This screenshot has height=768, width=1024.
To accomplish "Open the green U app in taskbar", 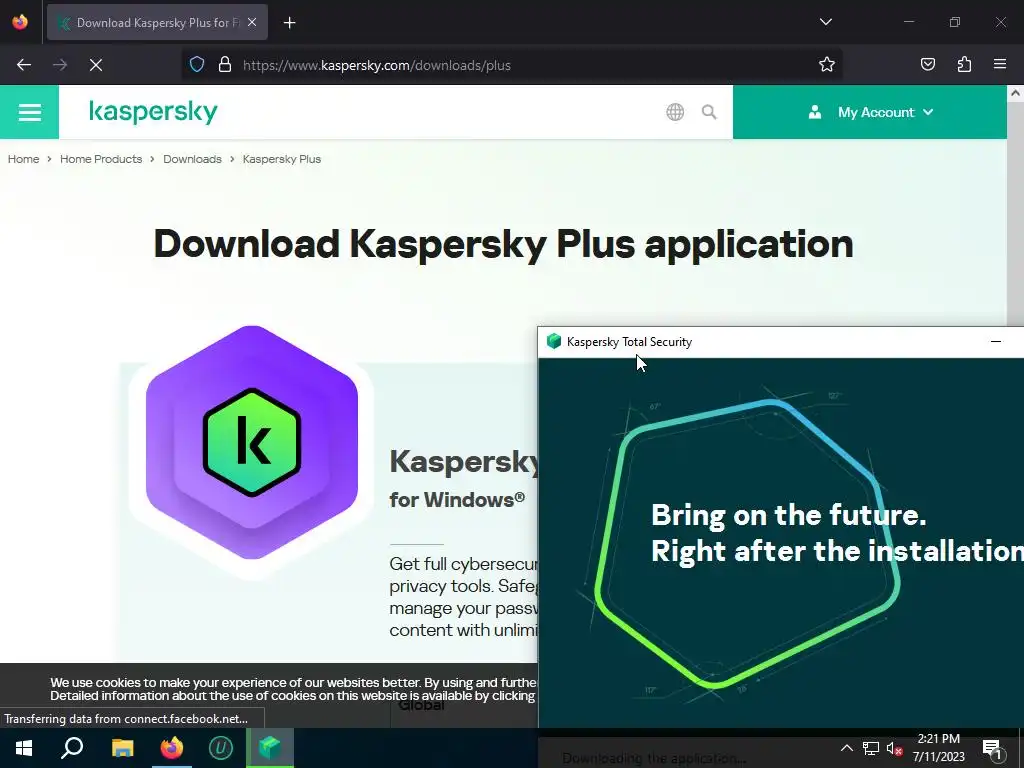I will tap(221, 748).
